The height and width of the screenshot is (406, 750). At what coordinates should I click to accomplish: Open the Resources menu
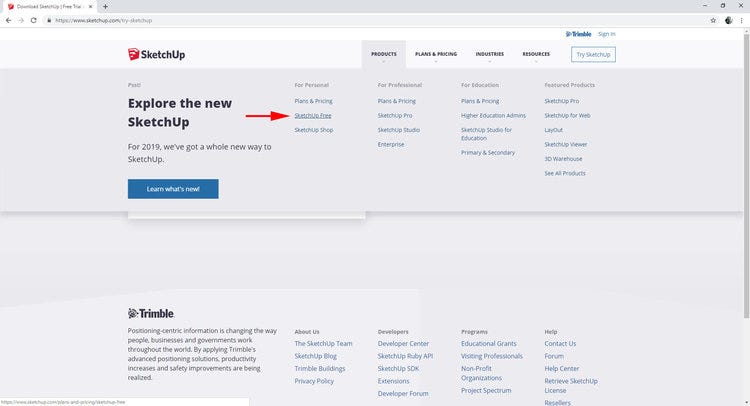tap(536, 54)
